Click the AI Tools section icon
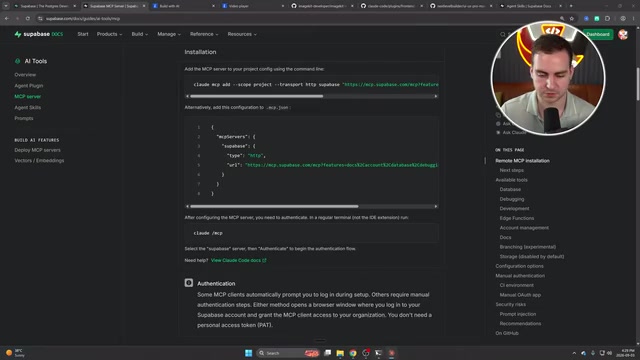Image resolution: width=640 pixels, height=360 pixels. coord(18,61)
